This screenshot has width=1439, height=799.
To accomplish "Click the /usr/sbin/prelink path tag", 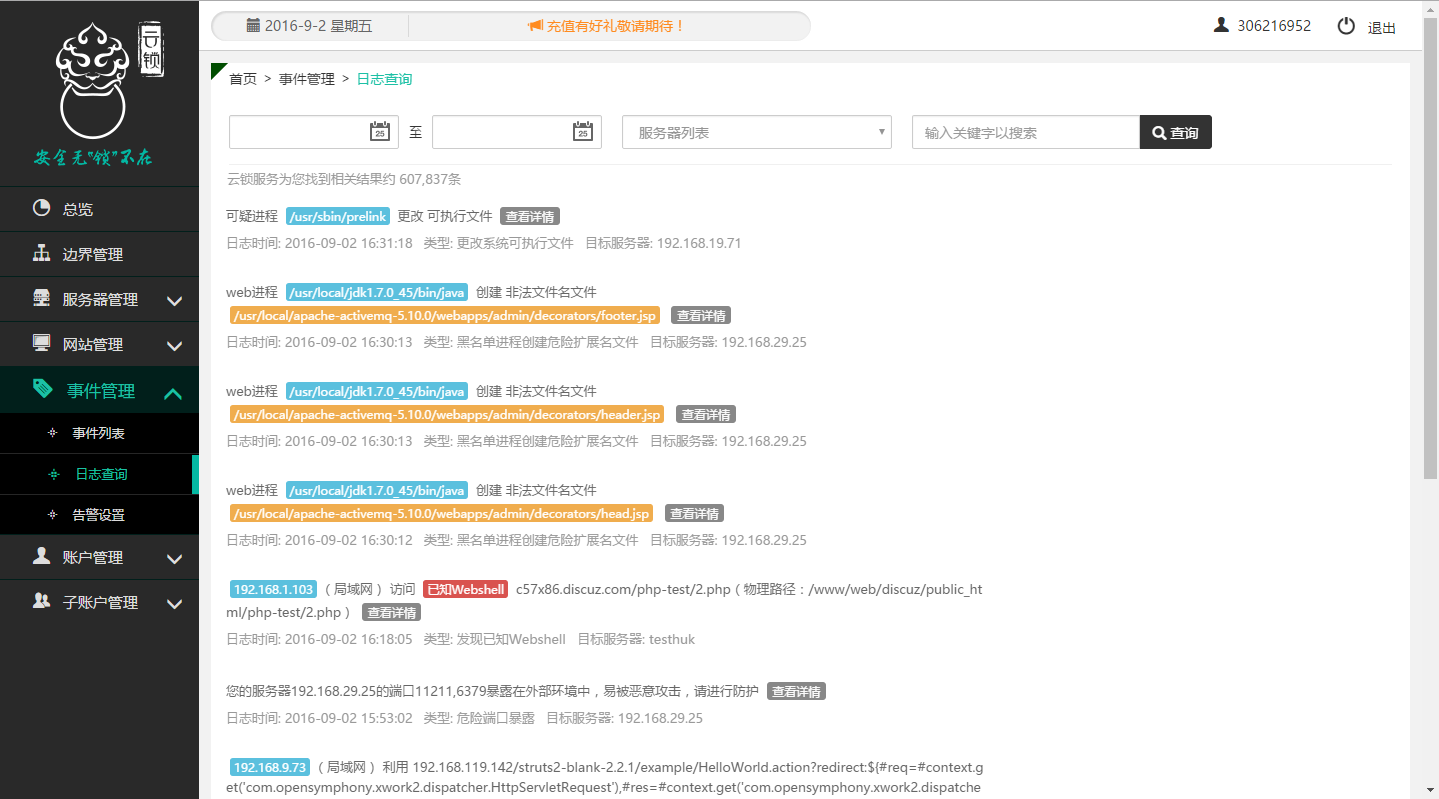I will (338, 216).
